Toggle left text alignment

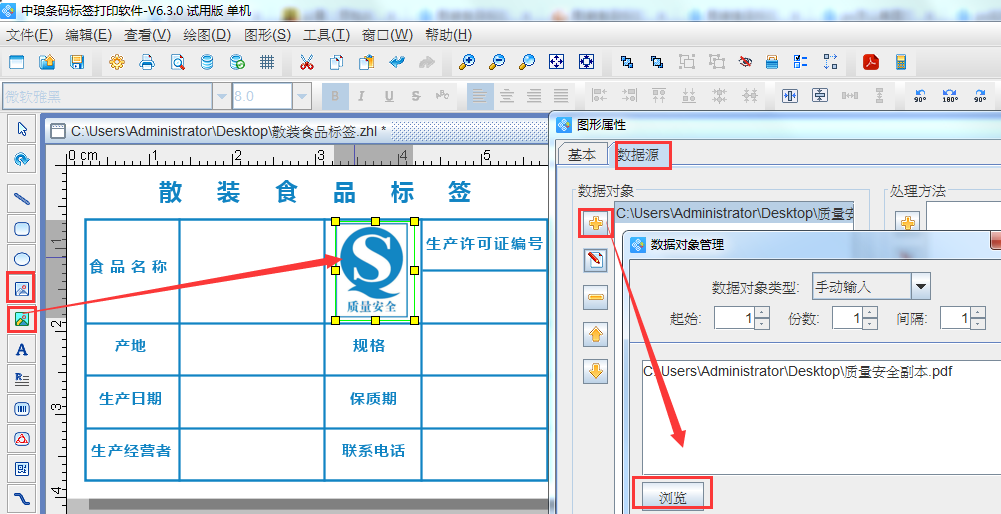tap(480, 96)
